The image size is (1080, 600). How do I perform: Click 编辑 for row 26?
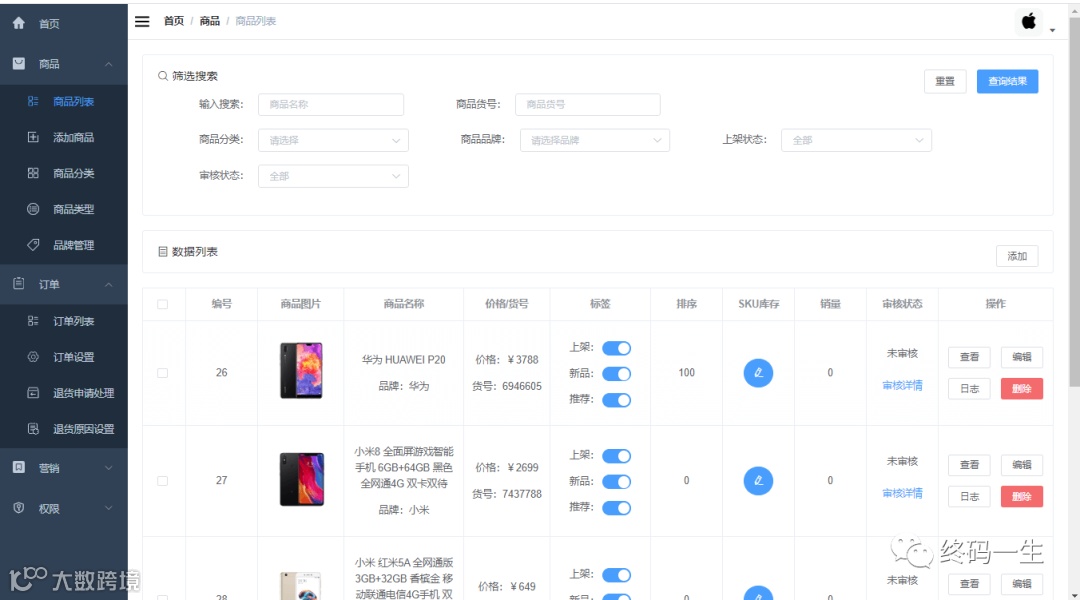coord(1021,357)
